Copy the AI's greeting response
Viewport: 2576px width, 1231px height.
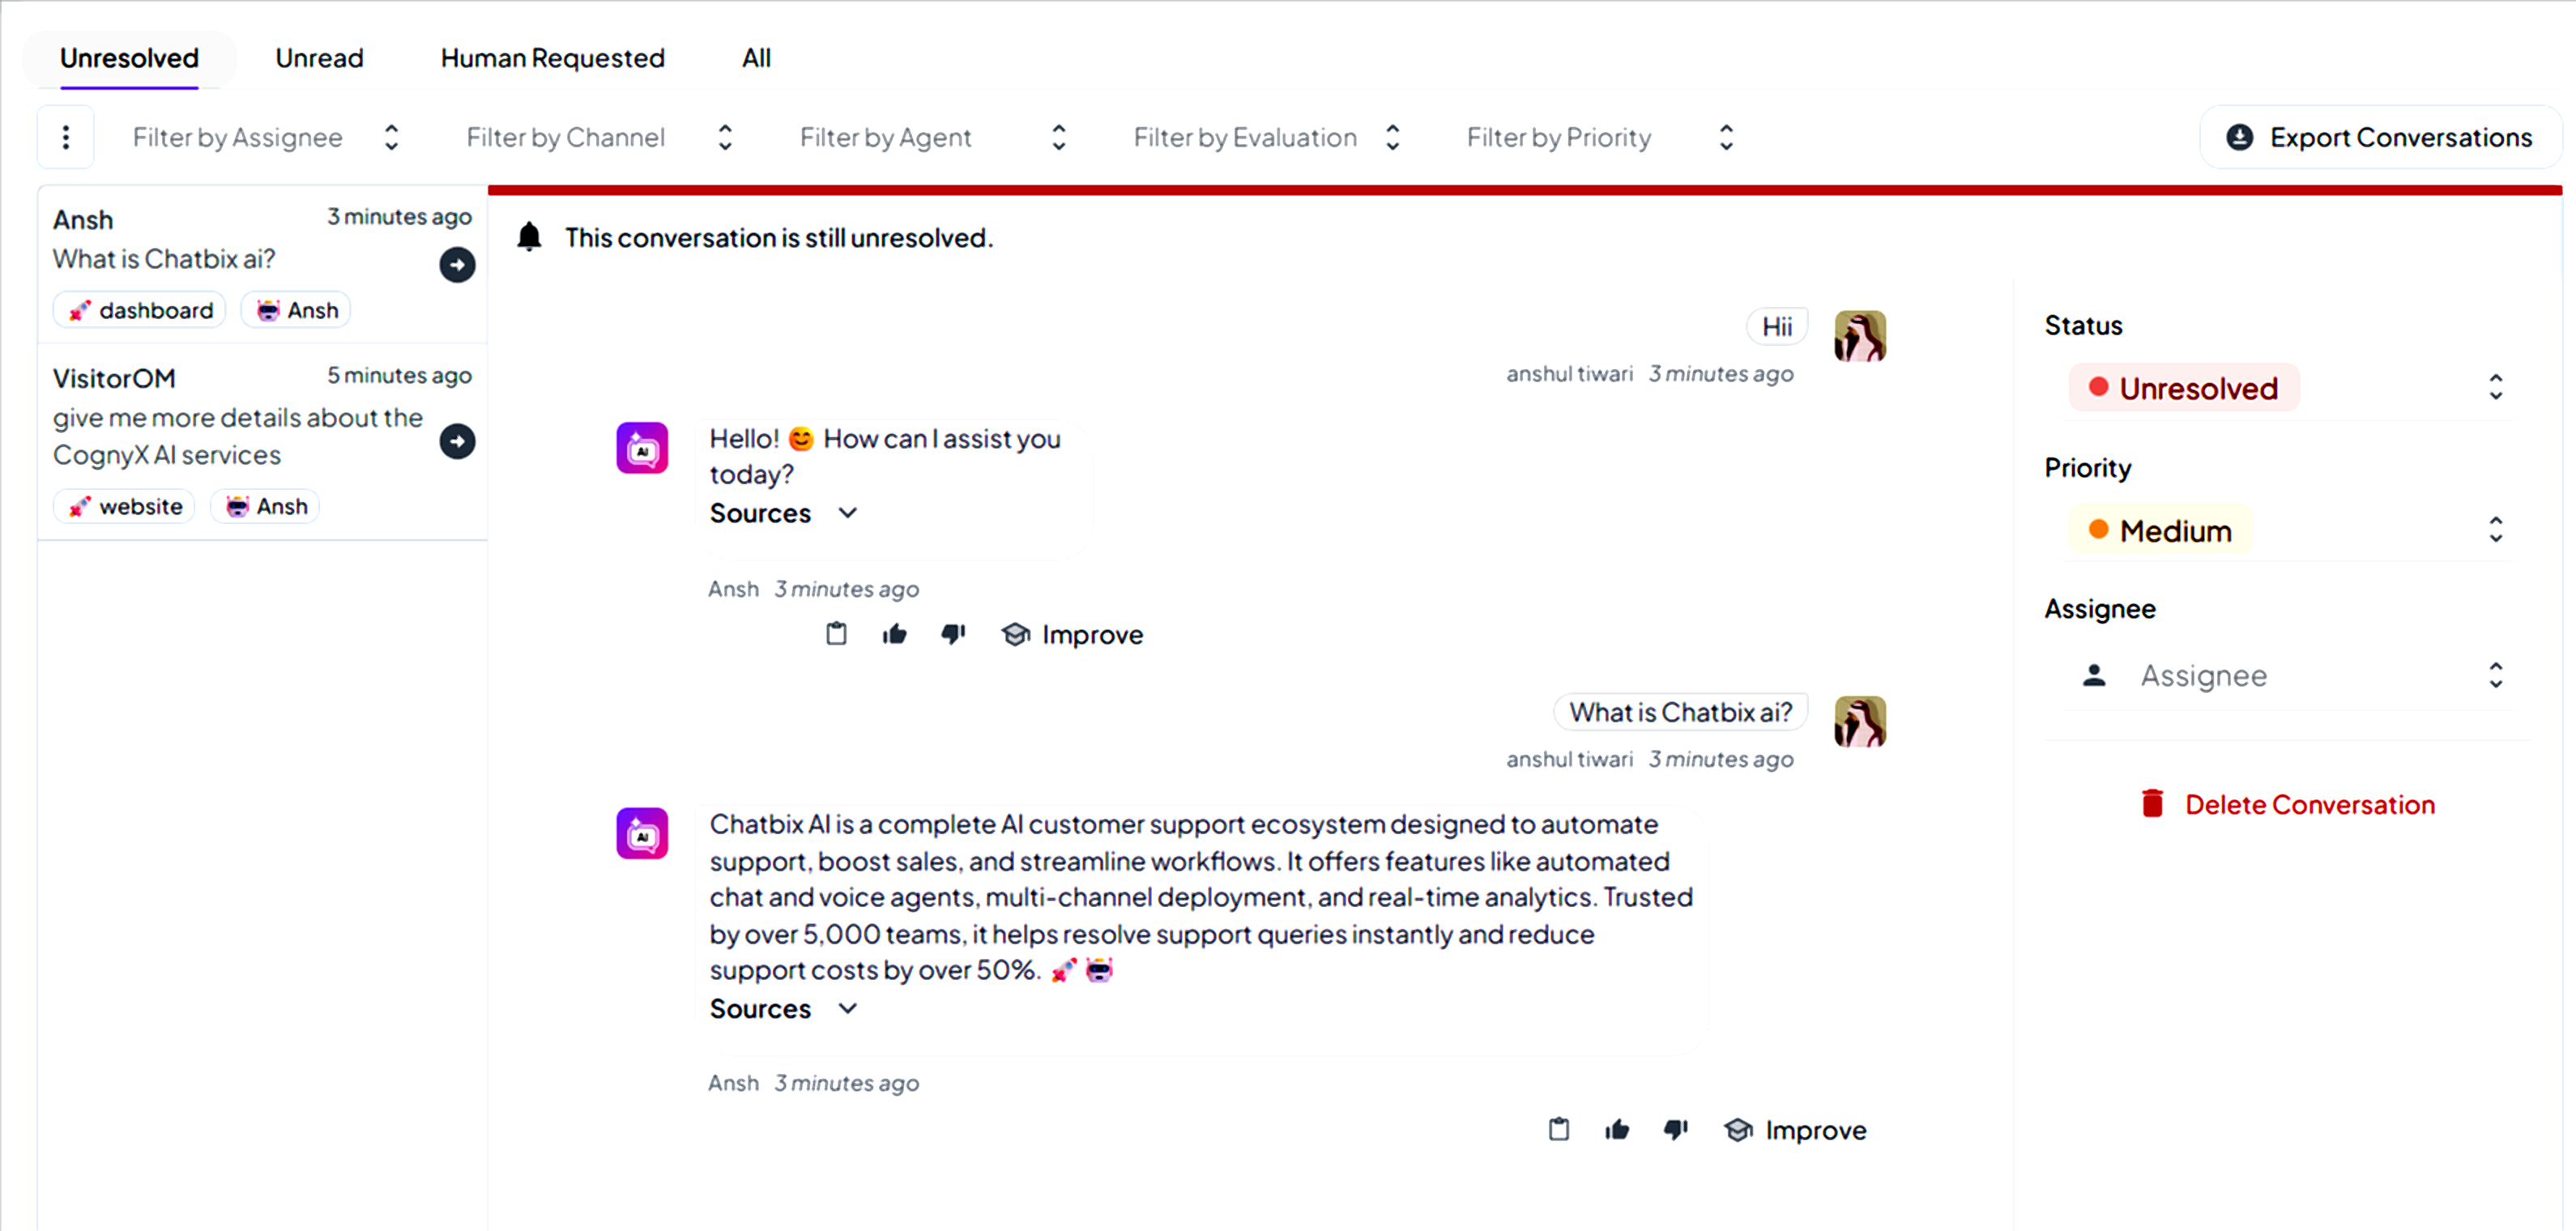[x=837, y=633]
